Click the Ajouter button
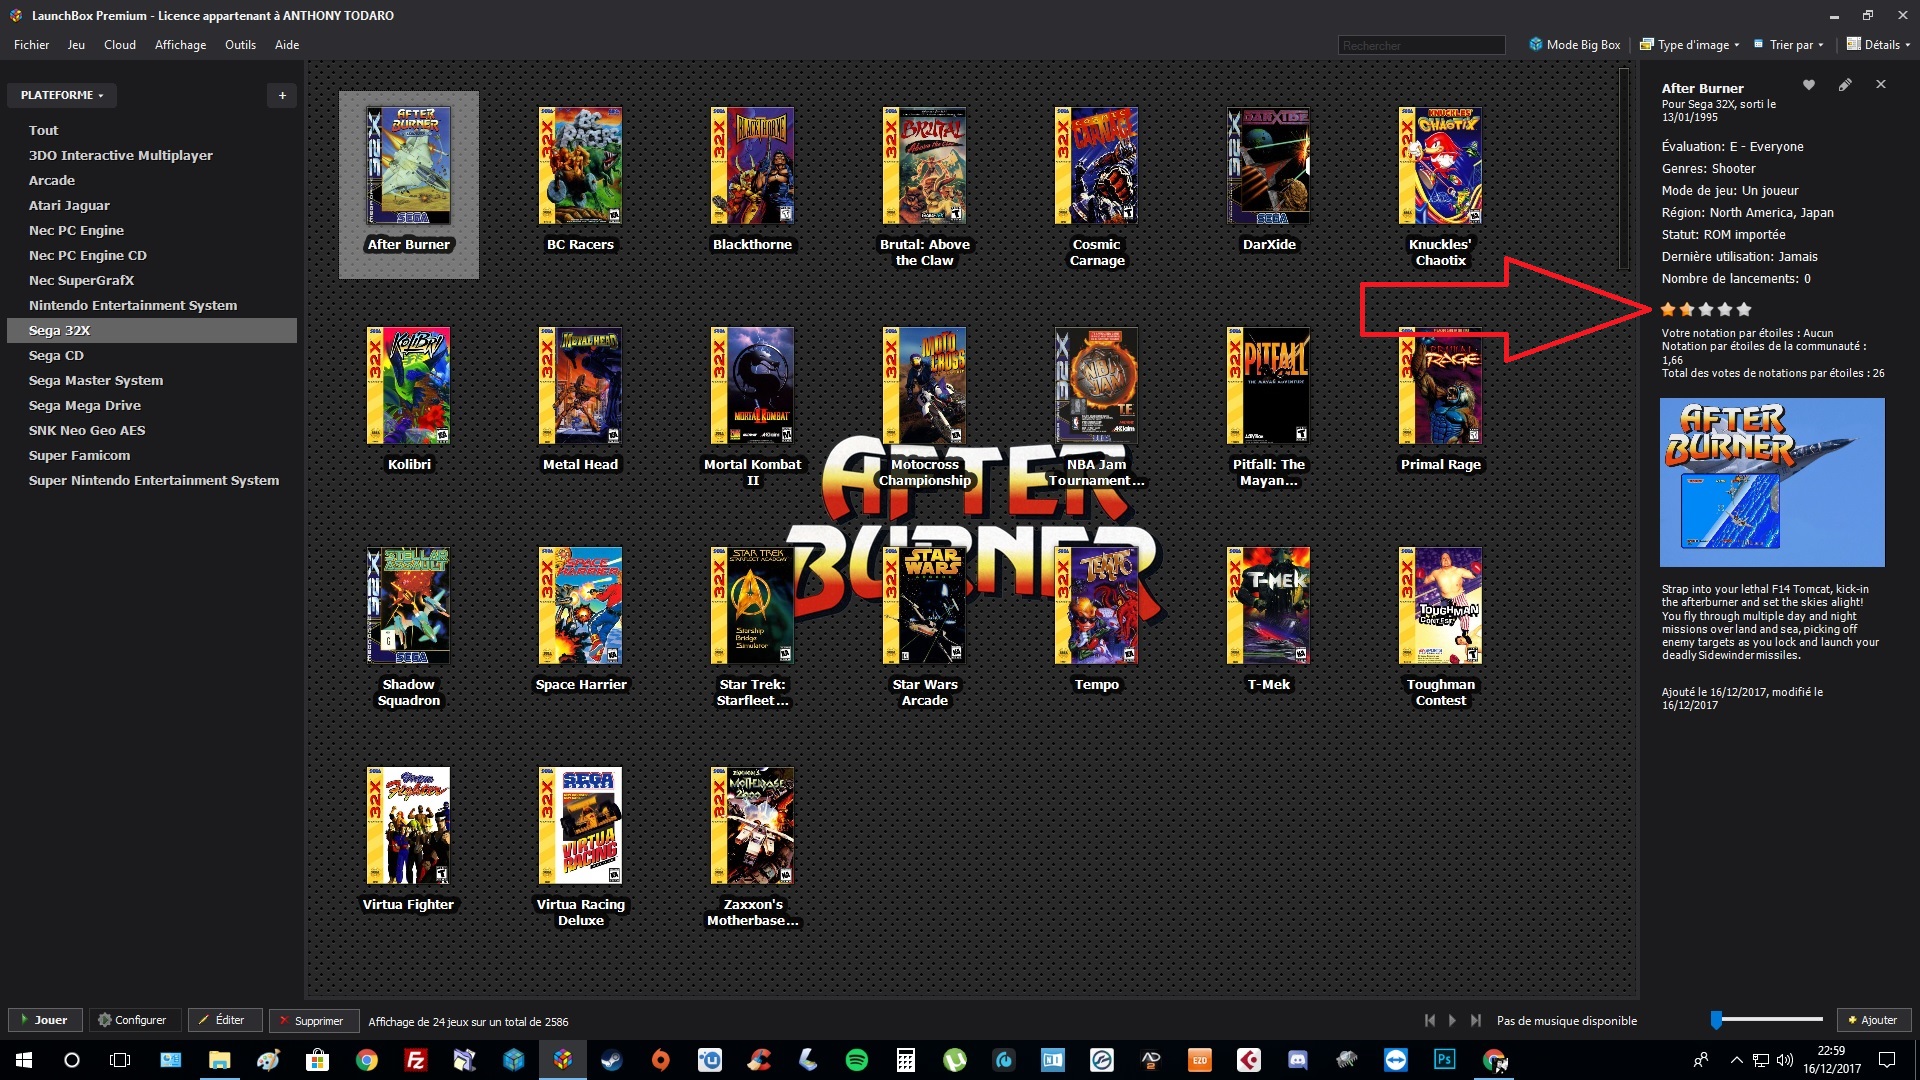The image size is (1920, 1080). [x=1873, y=1020]
